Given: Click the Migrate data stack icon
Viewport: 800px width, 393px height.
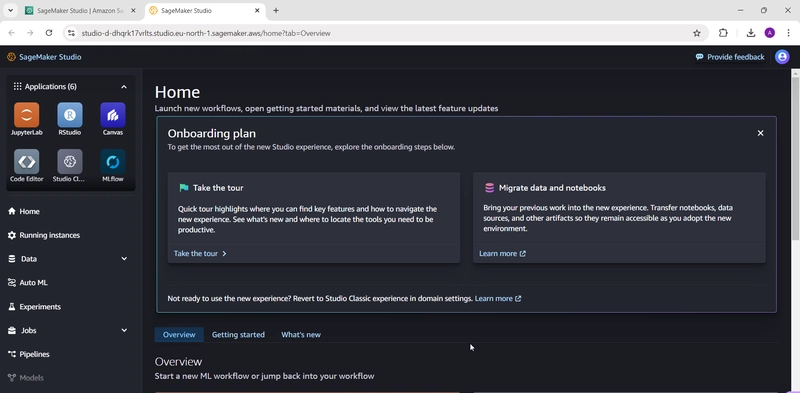Looking at the screenshot, I should [489, 188].
